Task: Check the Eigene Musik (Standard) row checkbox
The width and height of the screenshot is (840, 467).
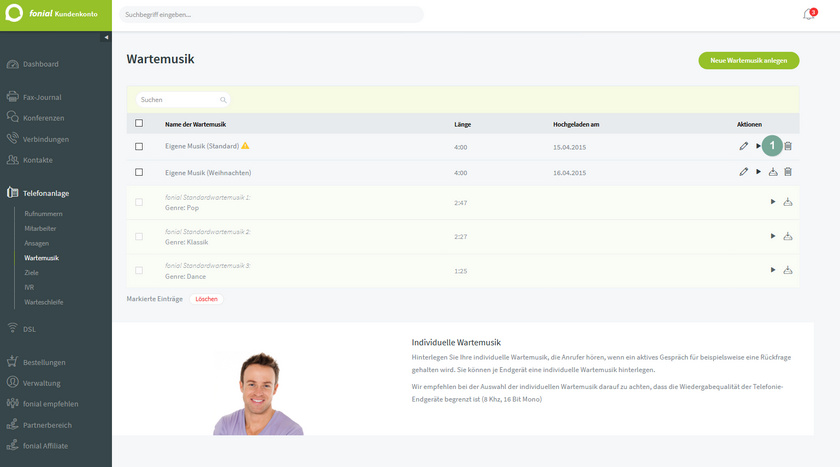Action: point(139,146)
